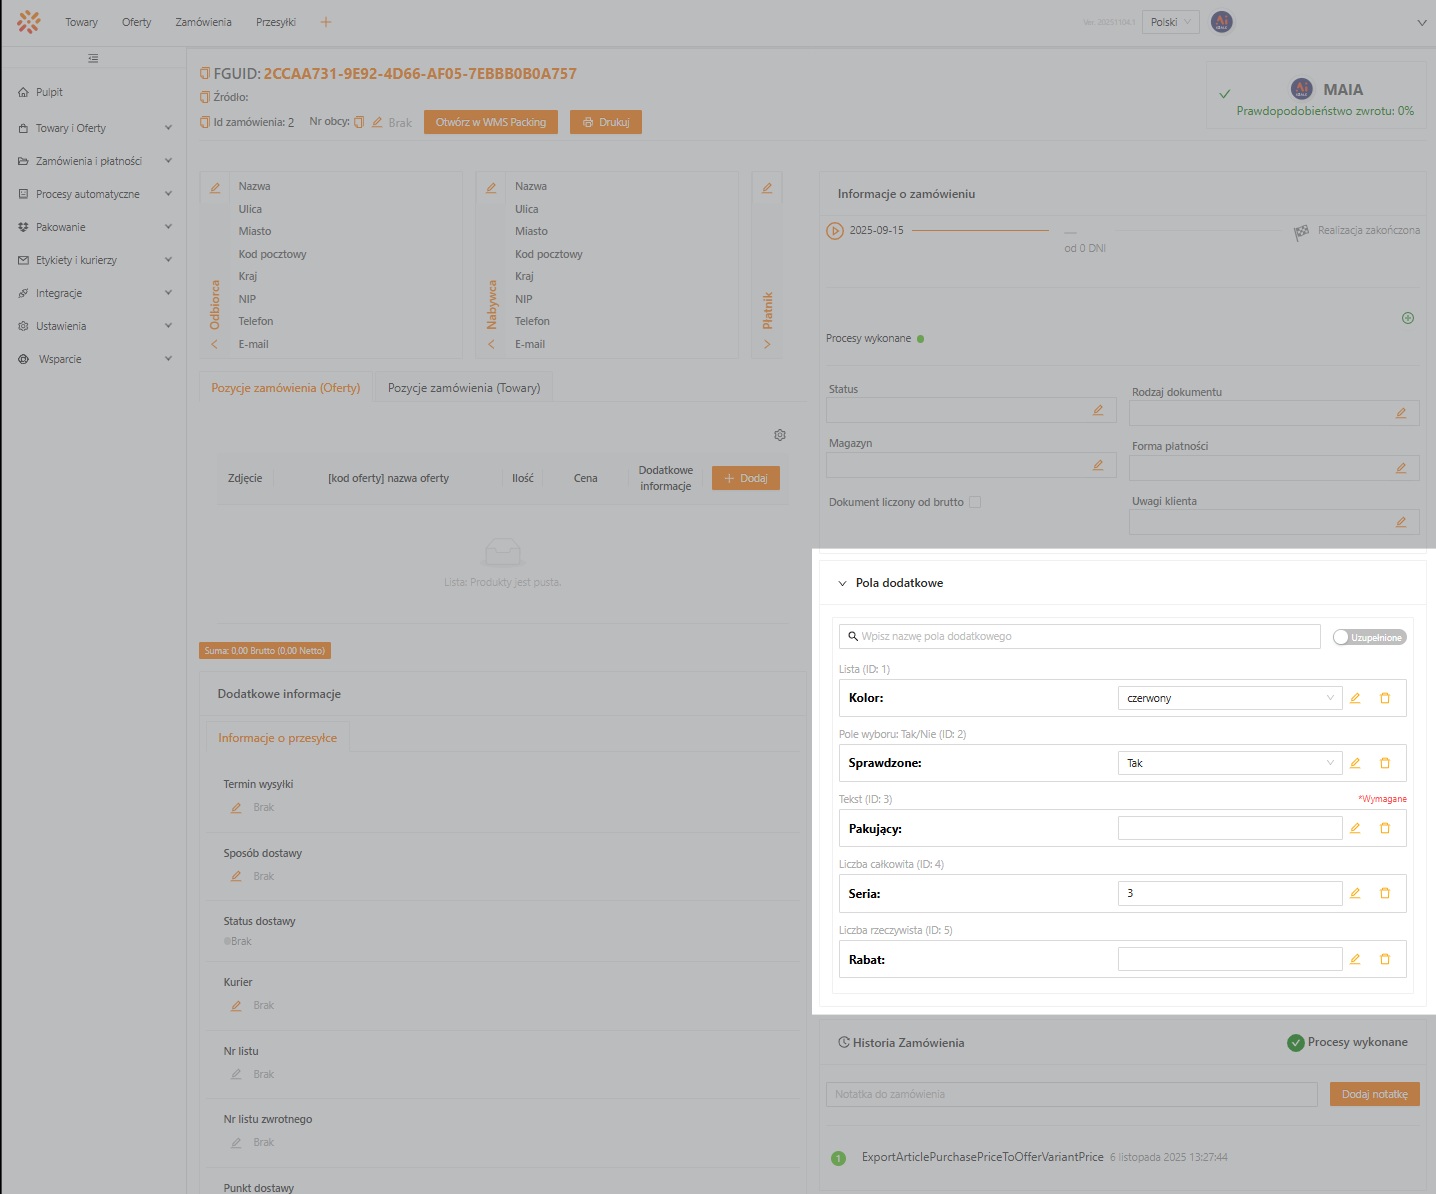Click edit pencil icon for Kolor field
The height and width of the screenshot is (1194, 1436).
(1355, 698)
